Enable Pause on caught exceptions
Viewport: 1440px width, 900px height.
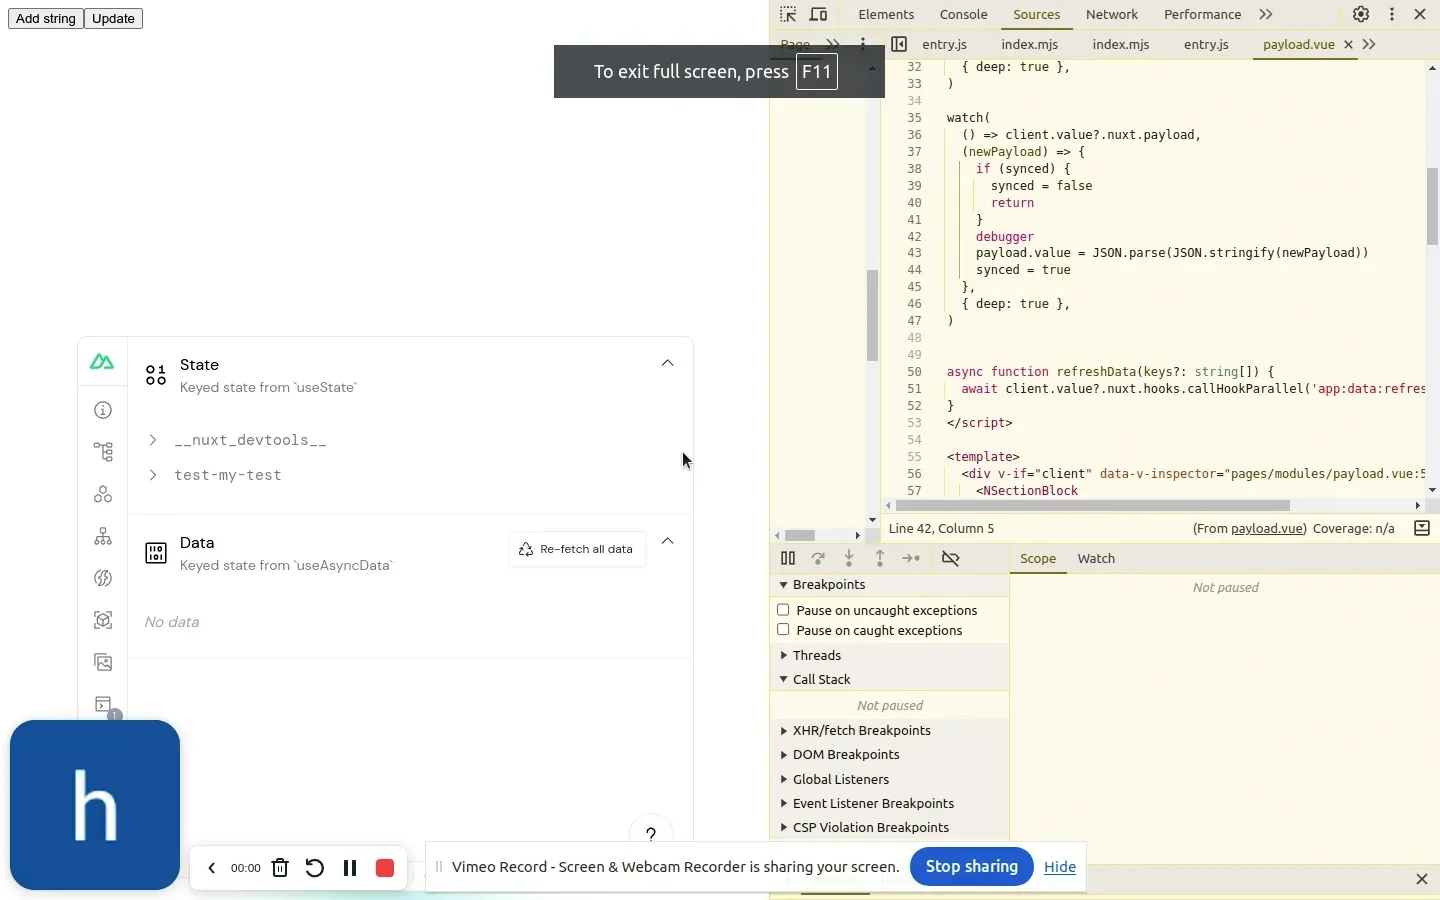tap(784, 631)
